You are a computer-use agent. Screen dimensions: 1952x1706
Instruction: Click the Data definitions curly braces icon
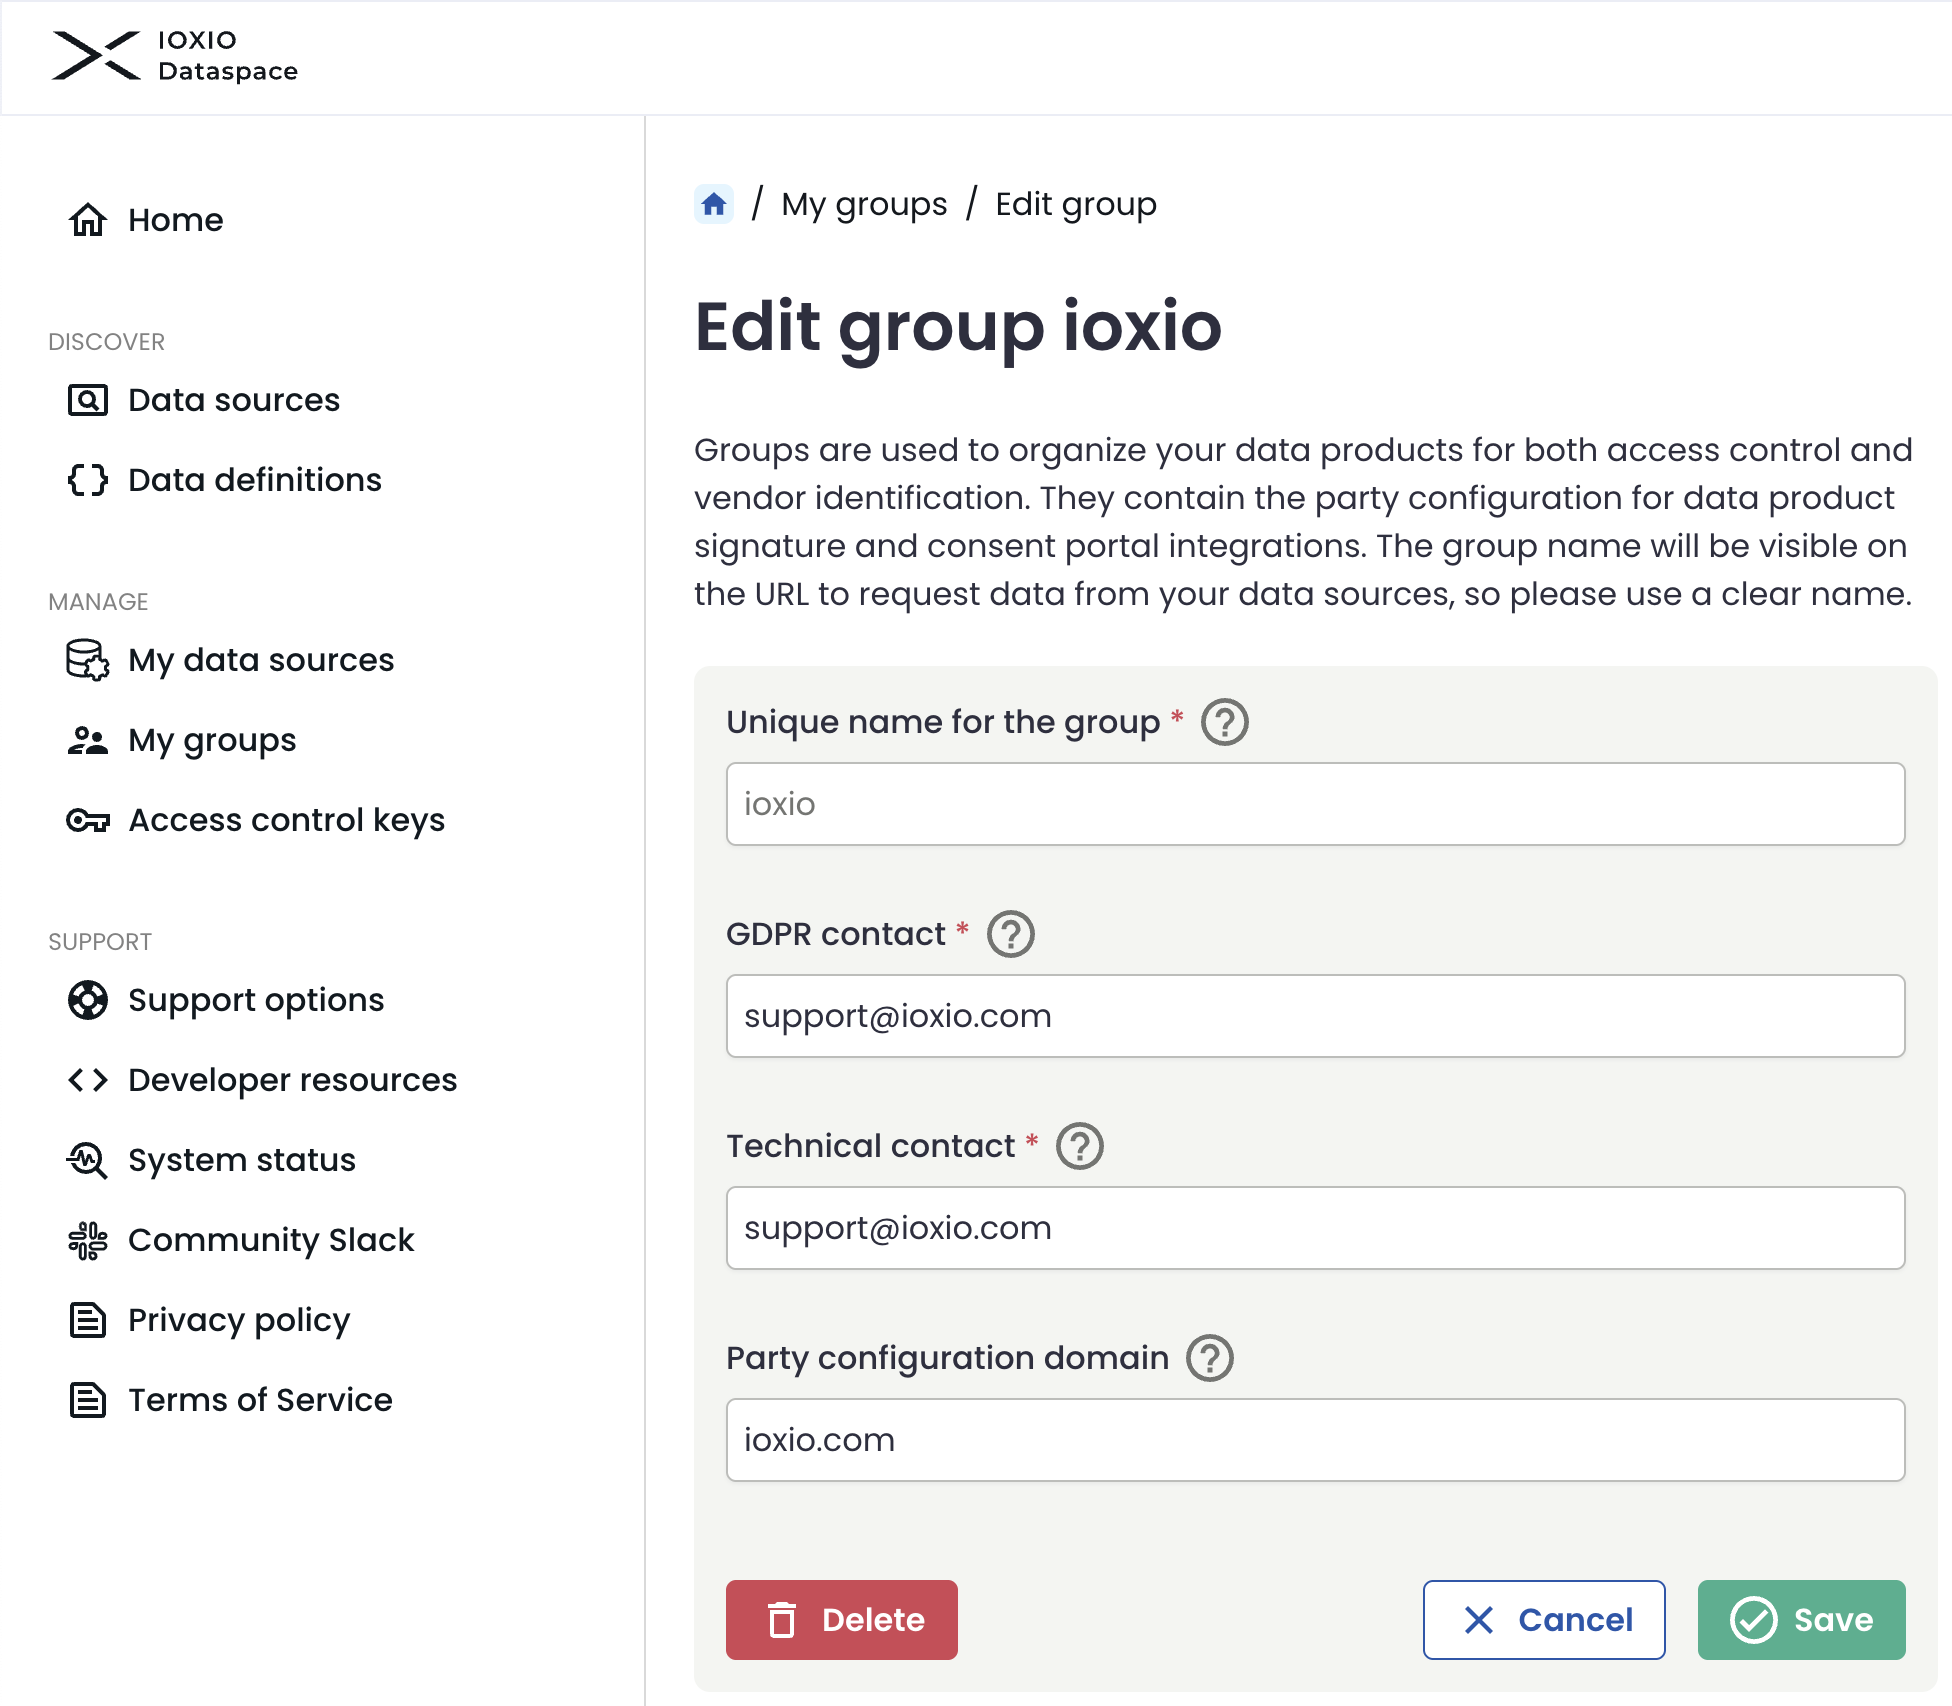click(87, 480)
